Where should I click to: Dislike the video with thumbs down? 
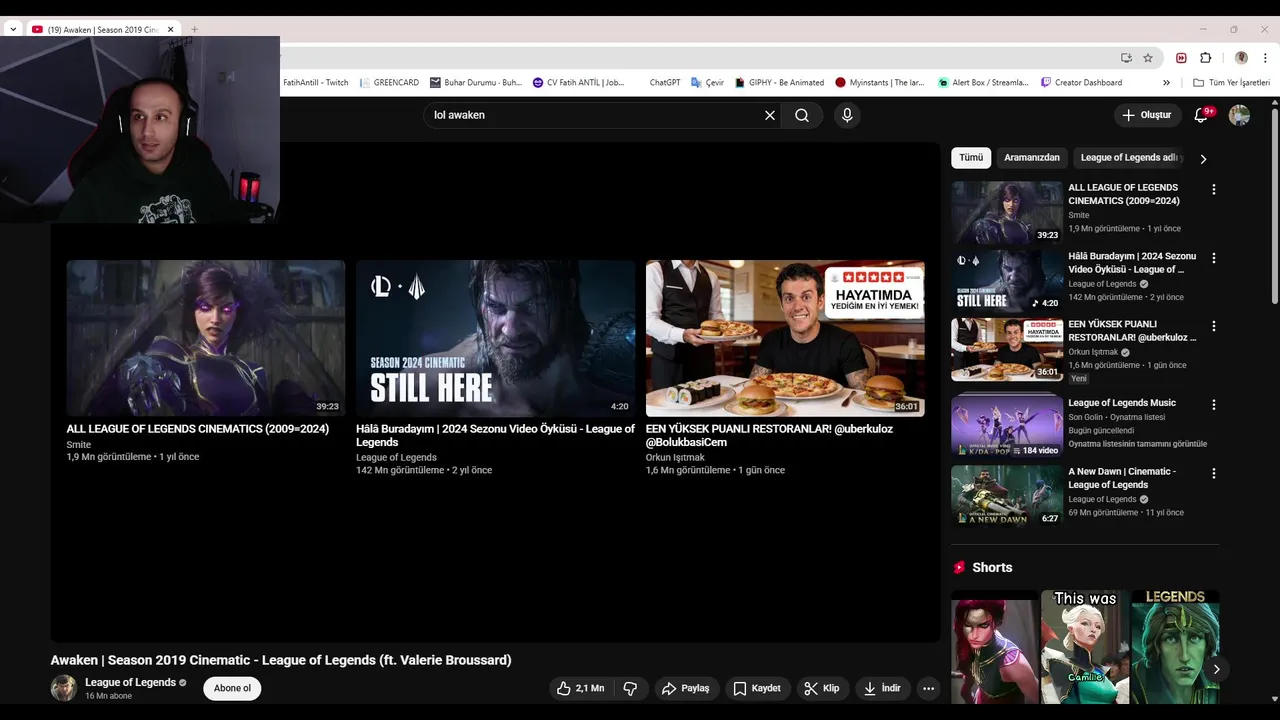pos(630,688)
